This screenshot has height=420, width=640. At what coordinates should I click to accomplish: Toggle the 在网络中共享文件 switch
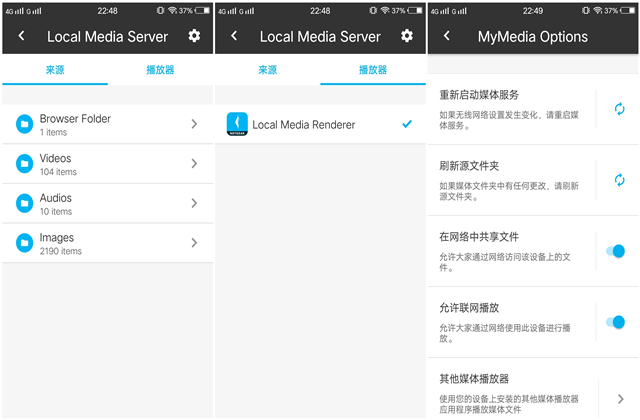click(x=616, y=251)
